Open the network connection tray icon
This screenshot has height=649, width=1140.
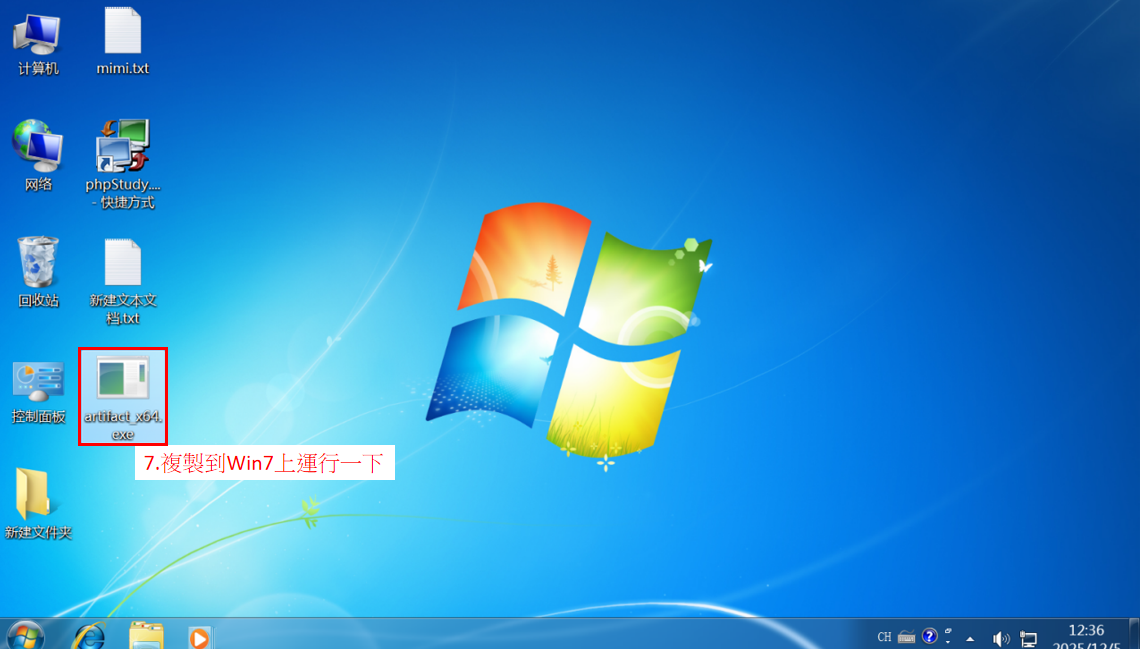pos(1029,639)
